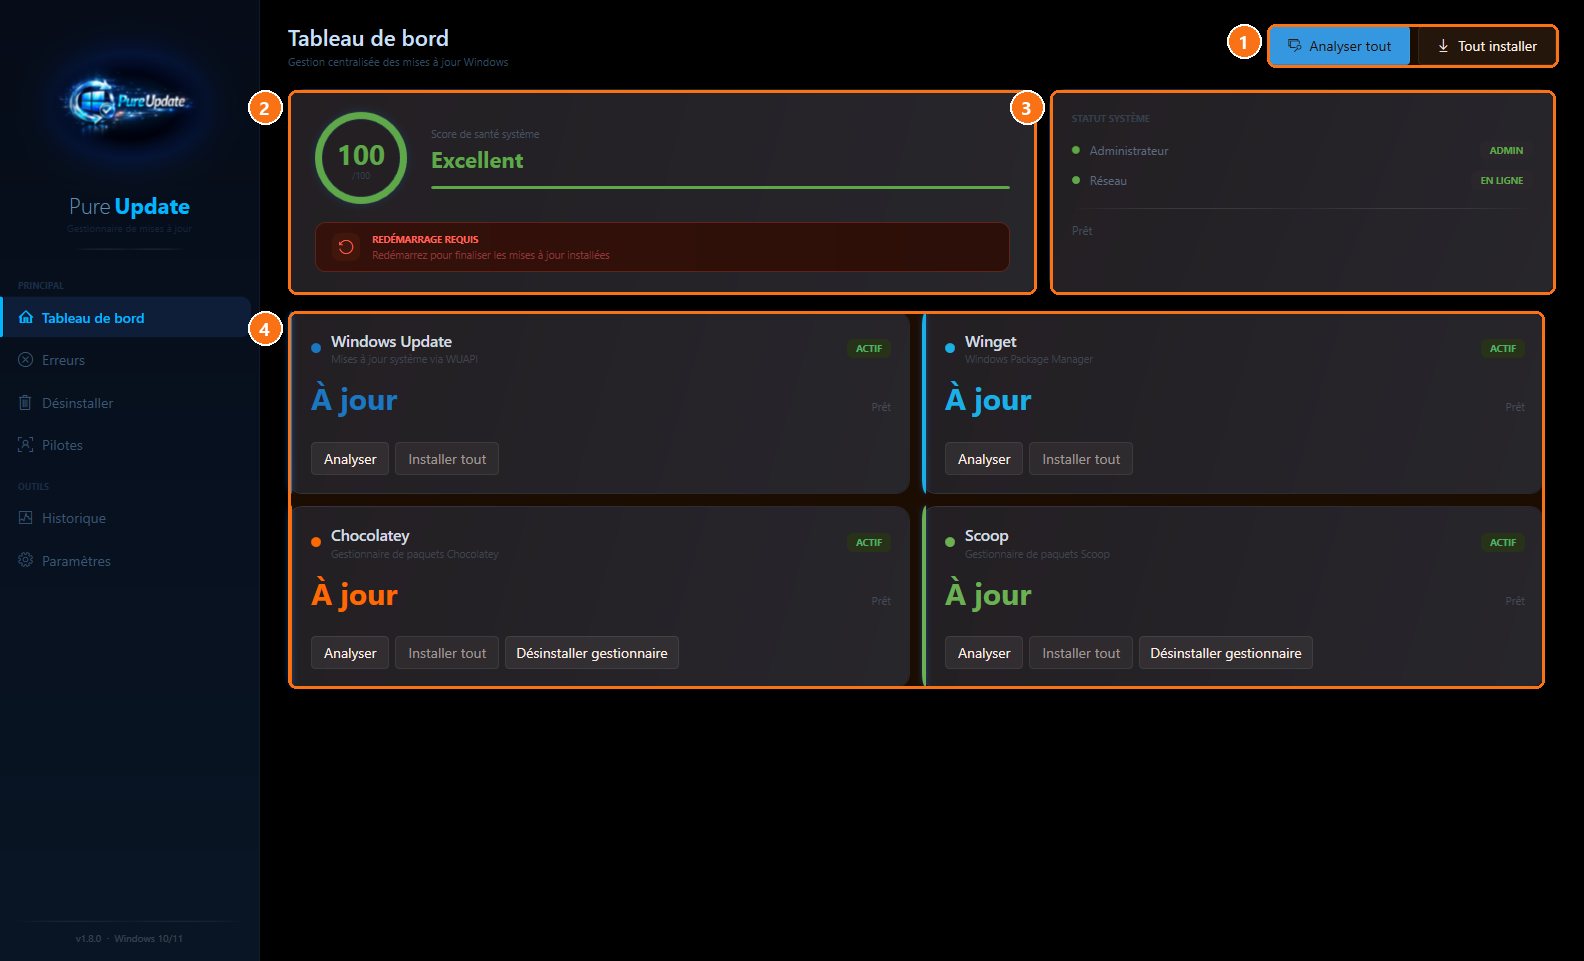Click the Redémarrage requis alert banner
Screen dimensions: 1584x961
(x=662, y=247)
